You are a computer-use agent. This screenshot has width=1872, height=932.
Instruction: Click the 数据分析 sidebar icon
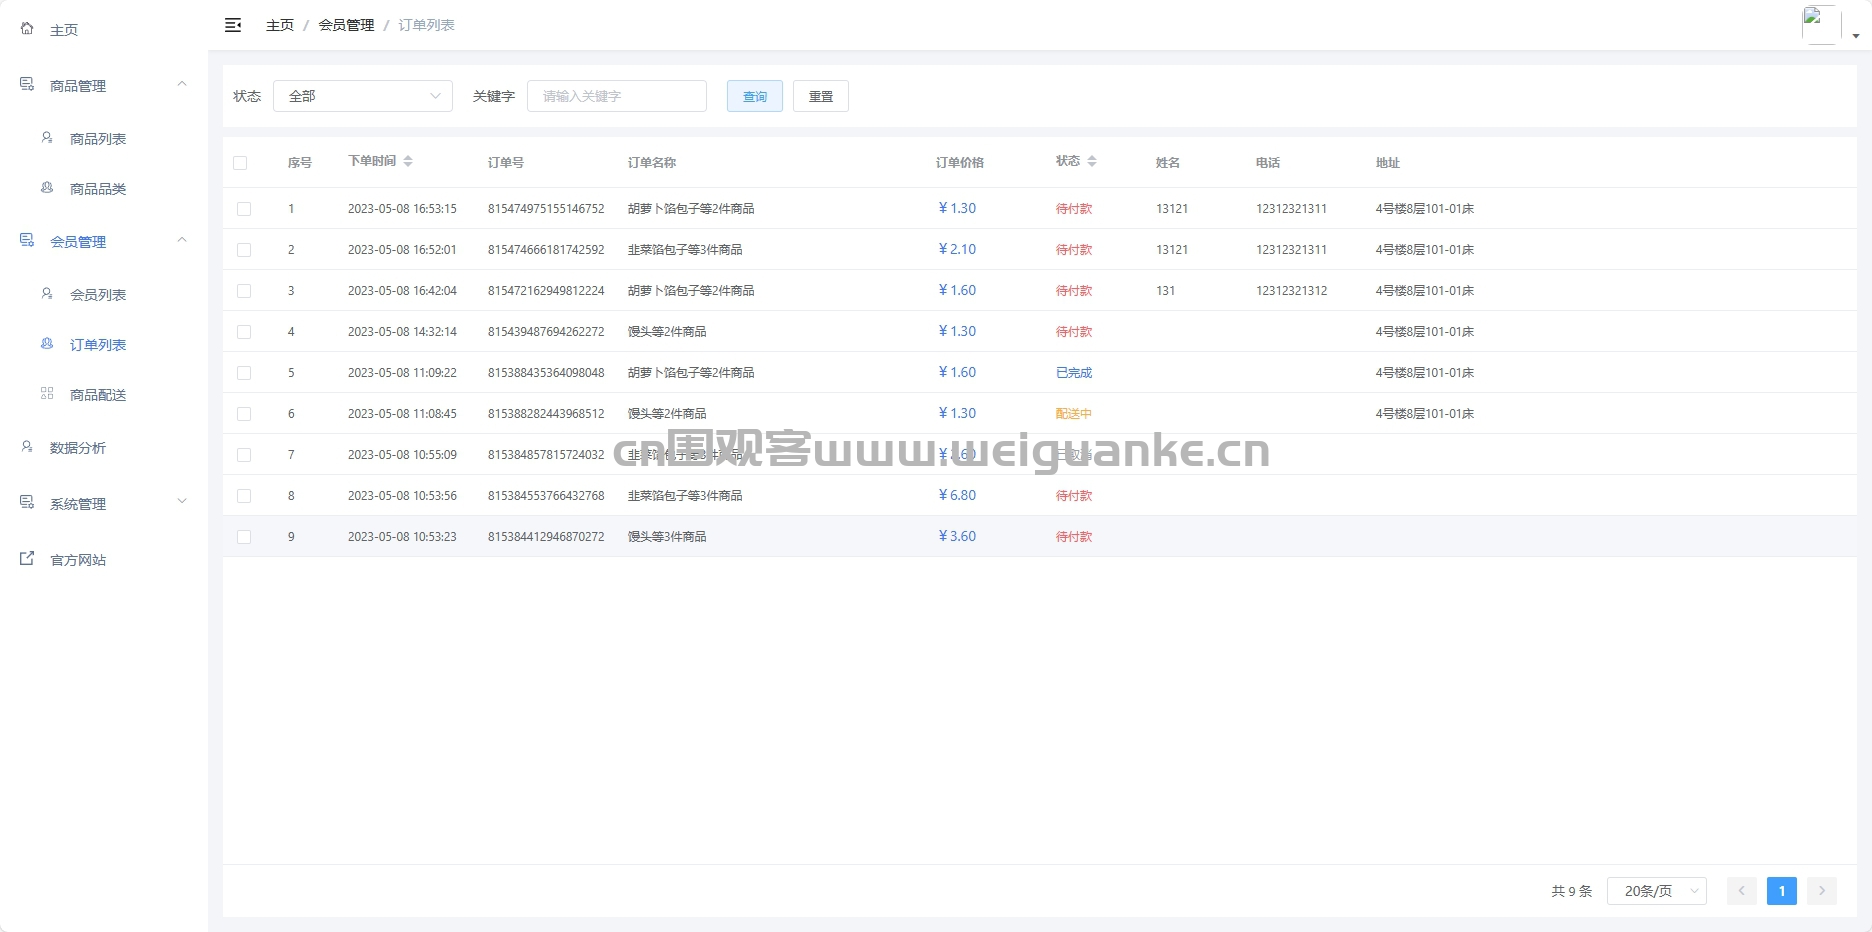[27, 447]
